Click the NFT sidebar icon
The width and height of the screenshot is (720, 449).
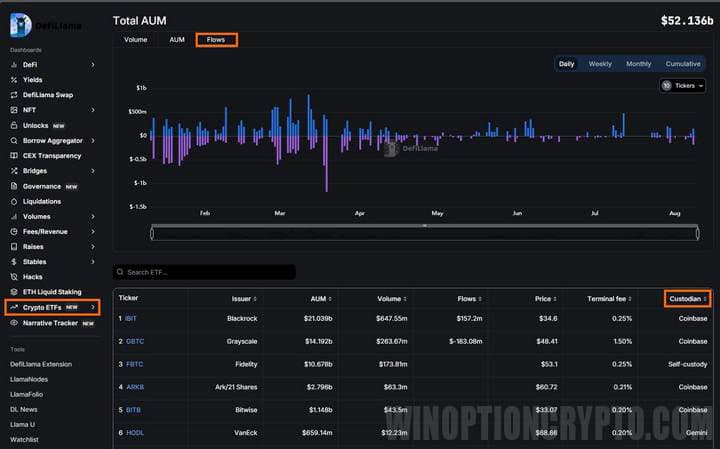click(x=14, y=110)
